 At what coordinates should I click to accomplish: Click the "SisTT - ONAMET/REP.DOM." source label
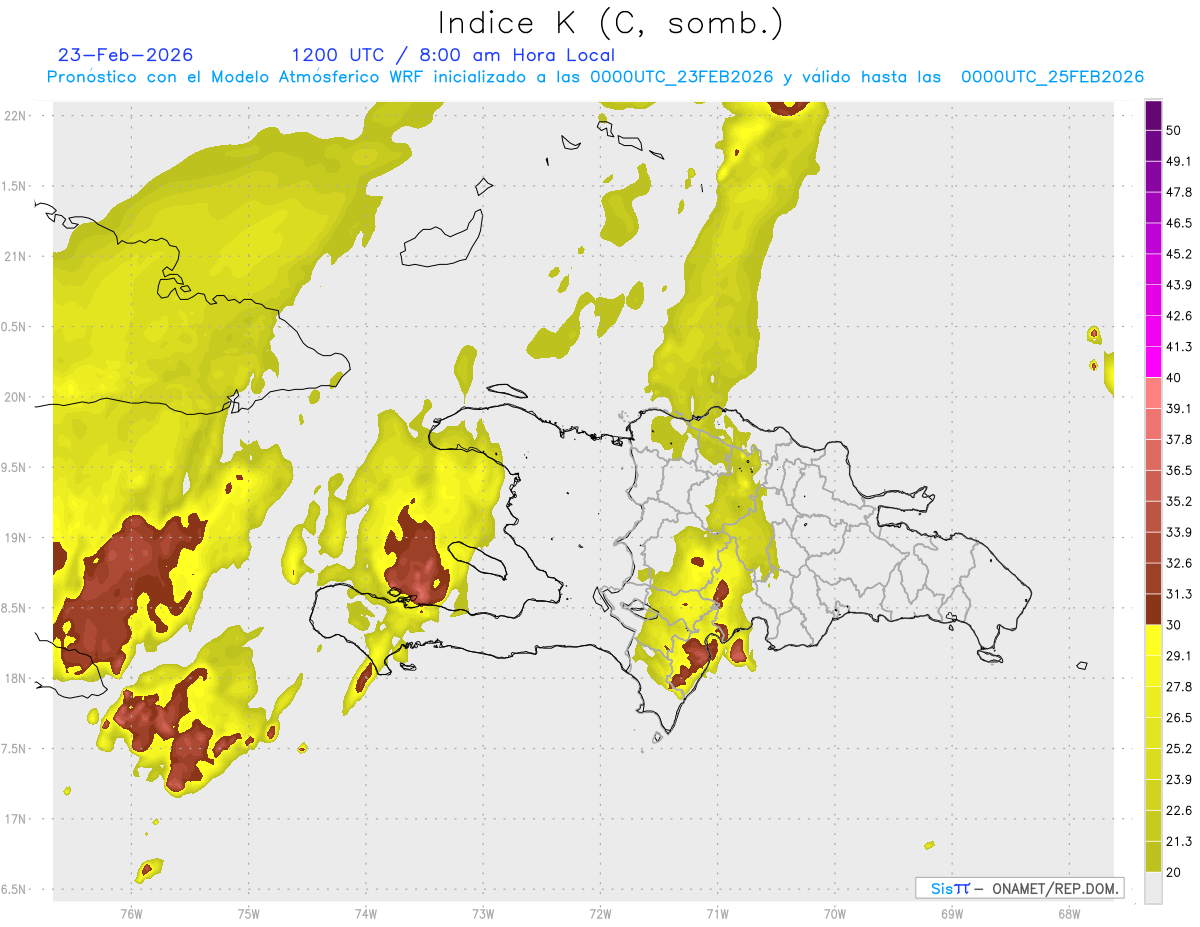coord(1020,888)
